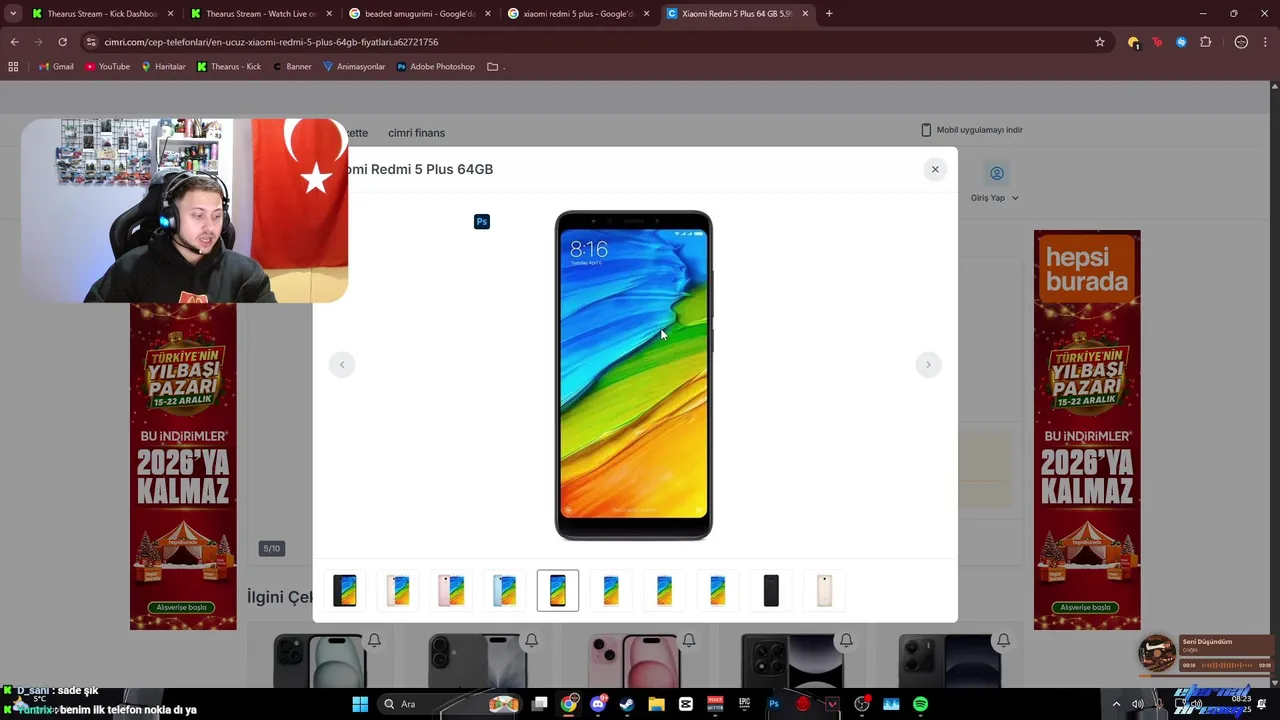
Task: Reload the current page
Action: point(62,42)
